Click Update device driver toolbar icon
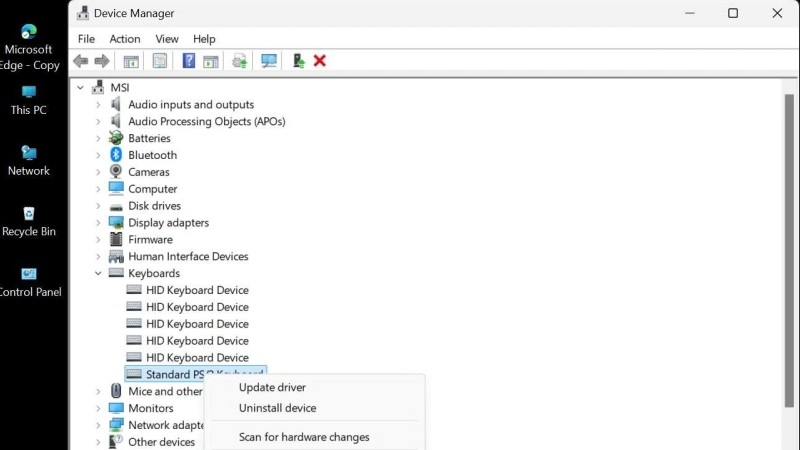The width and height of the screenshot is (800, 450). click(240, 61)
